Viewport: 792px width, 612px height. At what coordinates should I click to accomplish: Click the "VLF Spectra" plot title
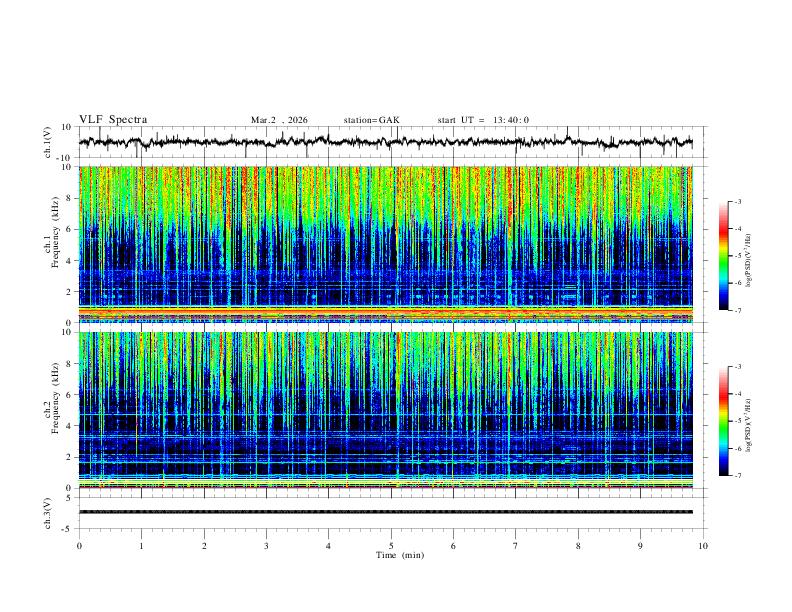113,120
